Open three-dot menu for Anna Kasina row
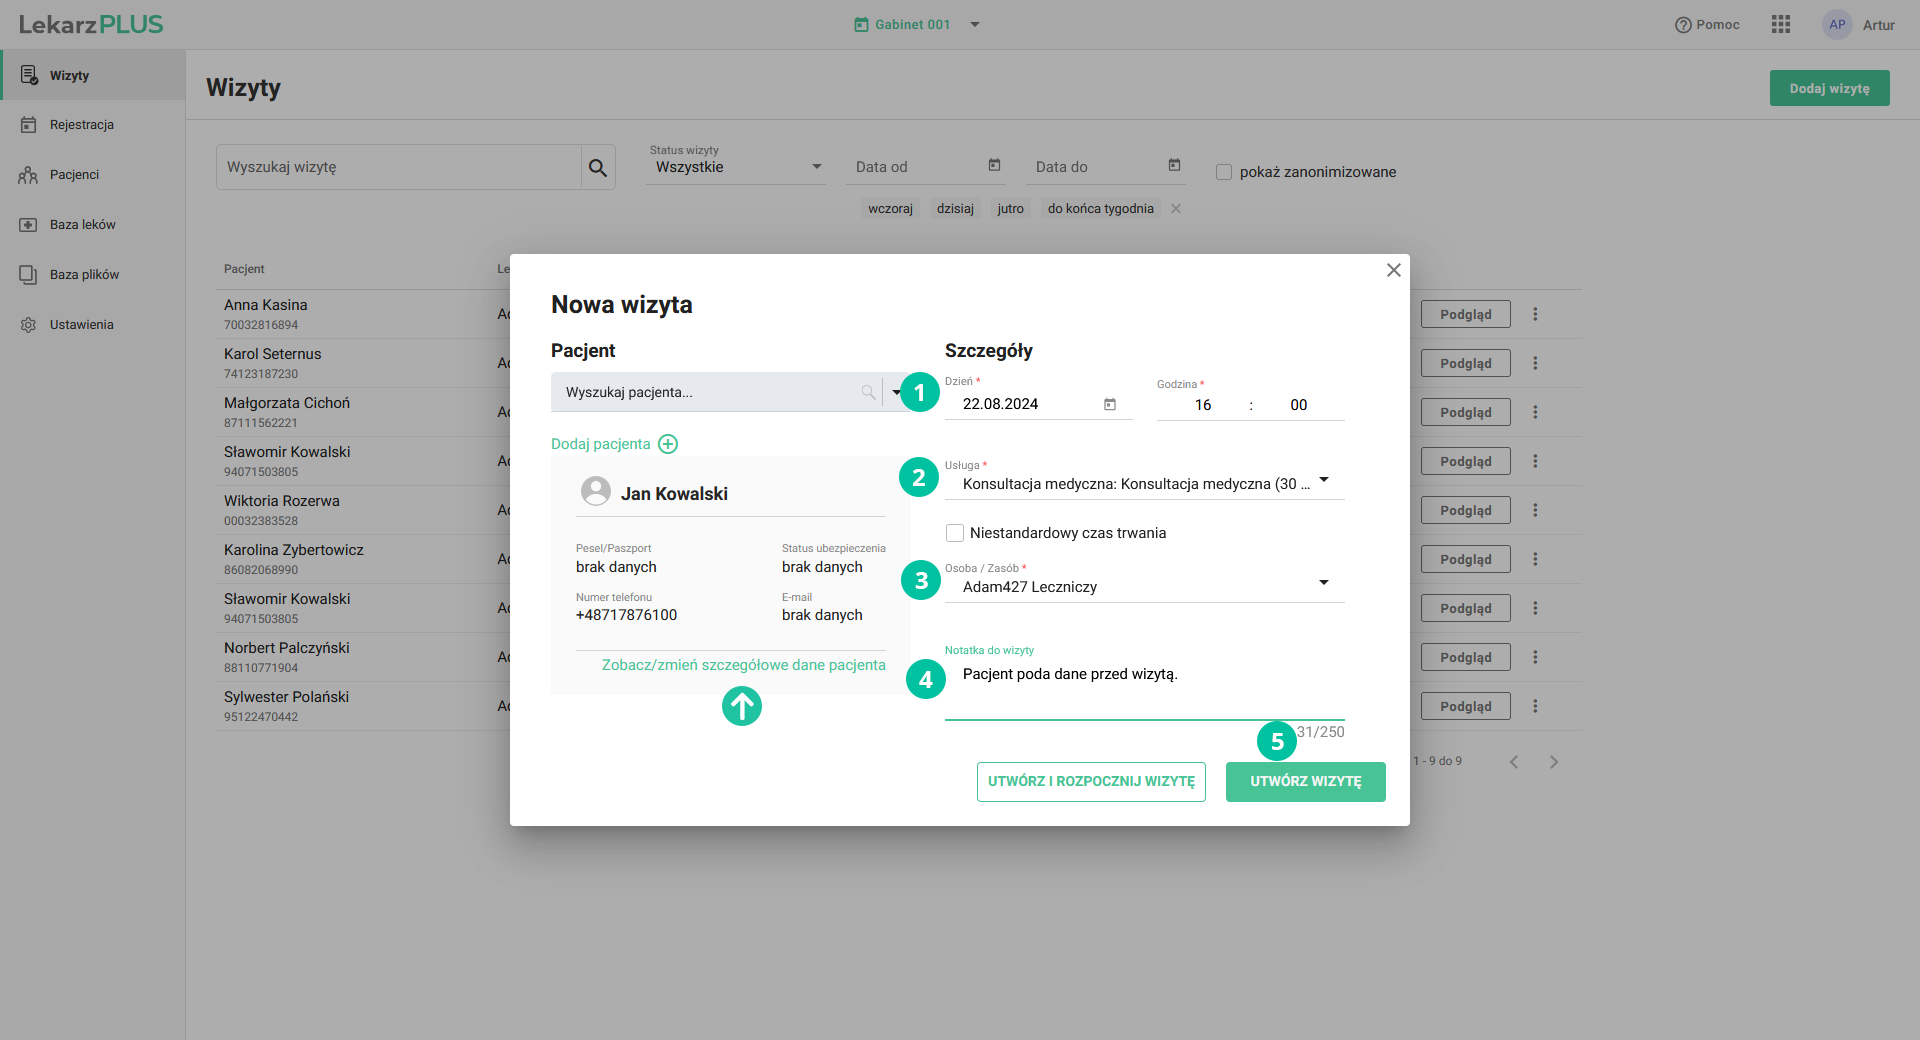This screenshot has height=1040, width=1920. [x=1535, y=314]
